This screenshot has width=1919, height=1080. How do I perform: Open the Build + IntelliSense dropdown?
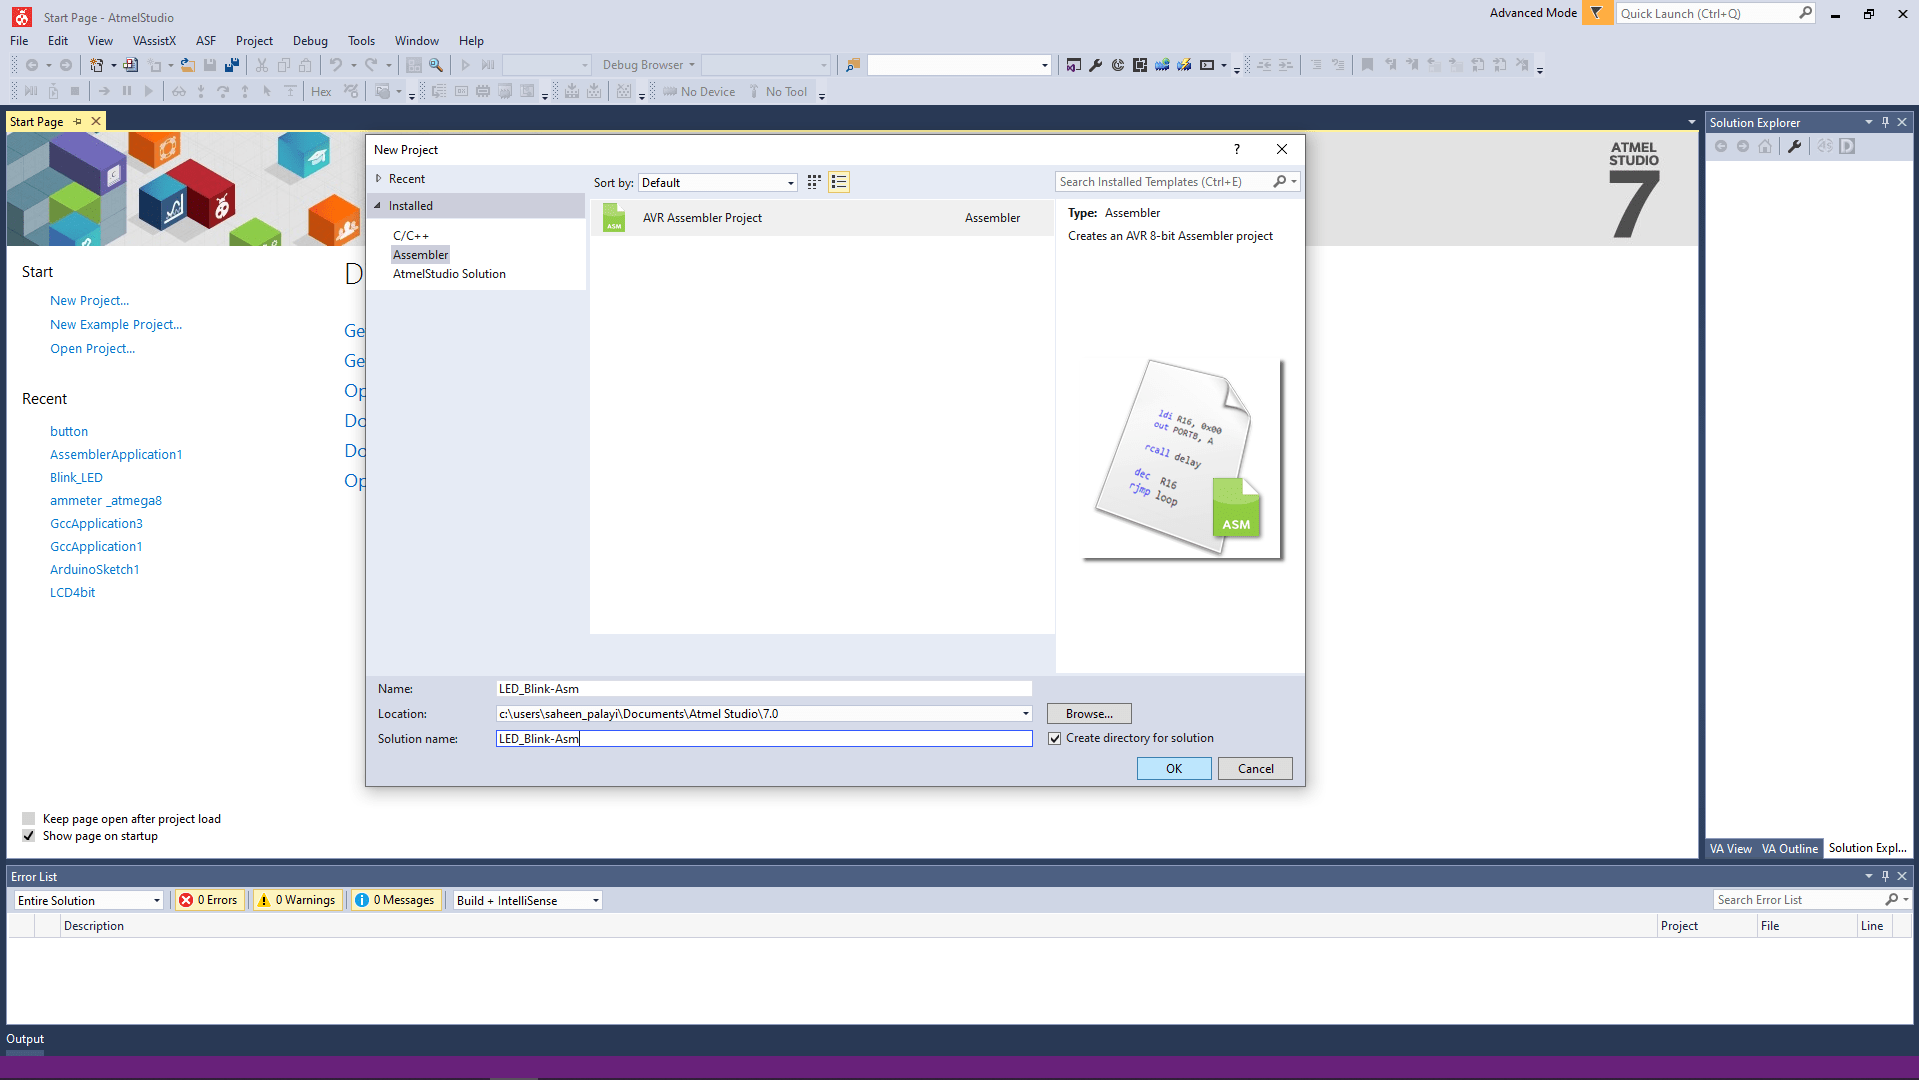tap(528, 900)
